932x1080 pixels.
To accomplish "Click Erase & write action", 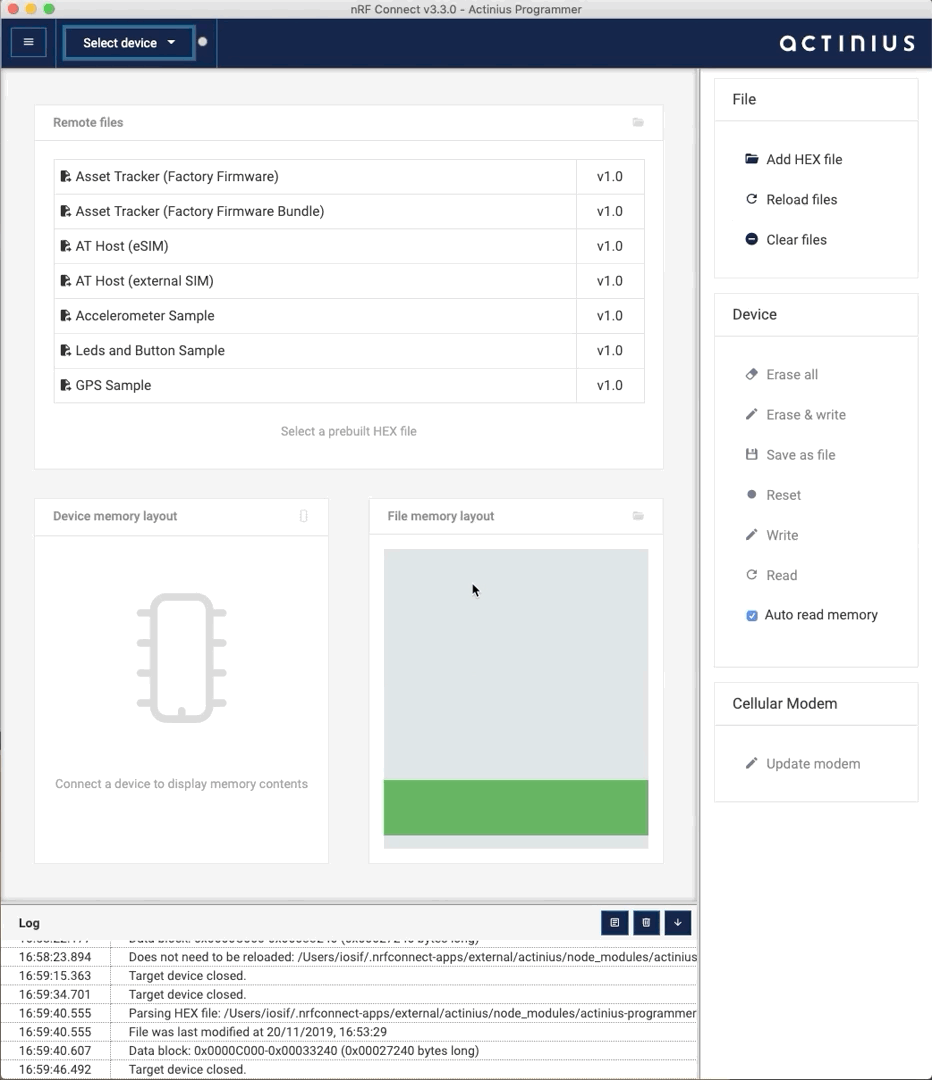I will pyautogui.click(x=796, y=415).
